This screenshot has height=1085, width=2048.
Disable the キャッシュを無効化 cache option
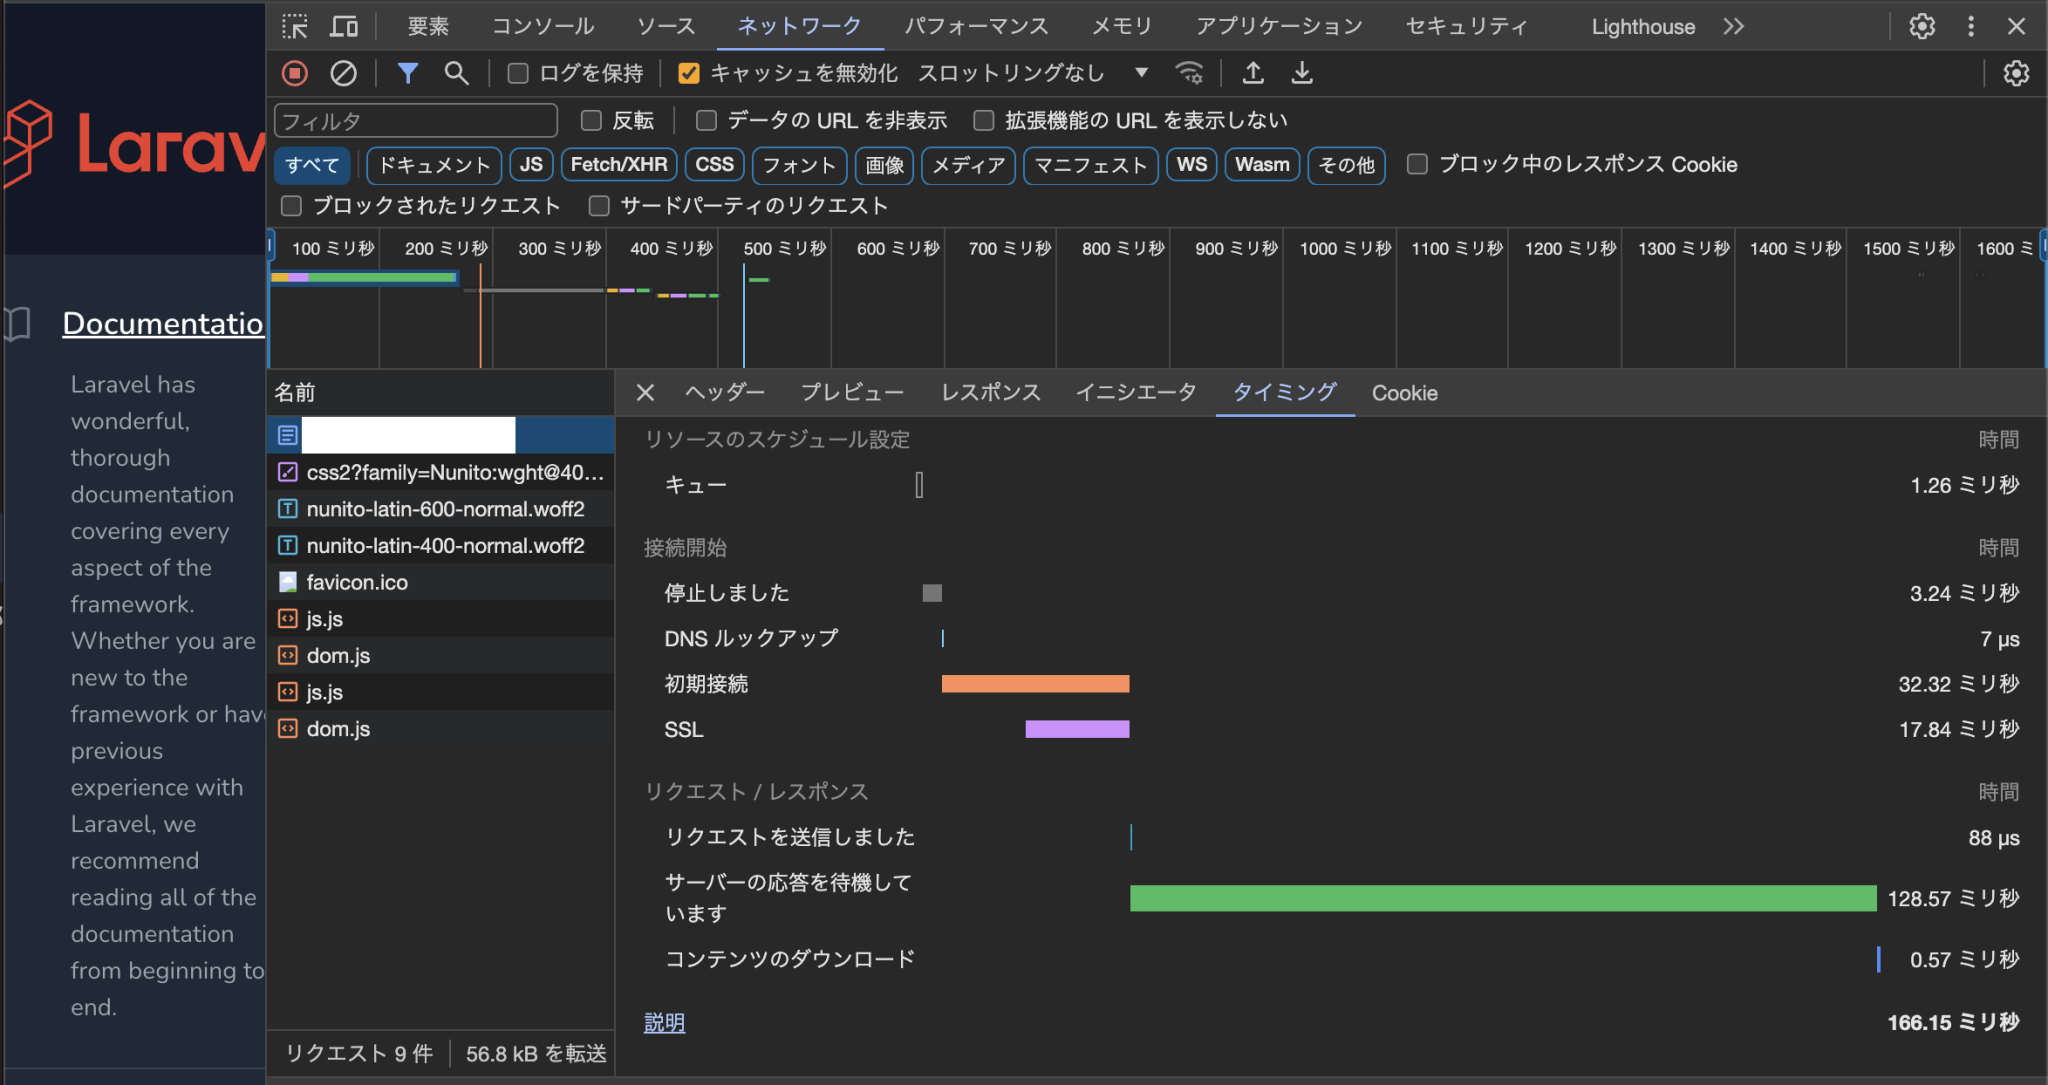click(x=689, y=72)
